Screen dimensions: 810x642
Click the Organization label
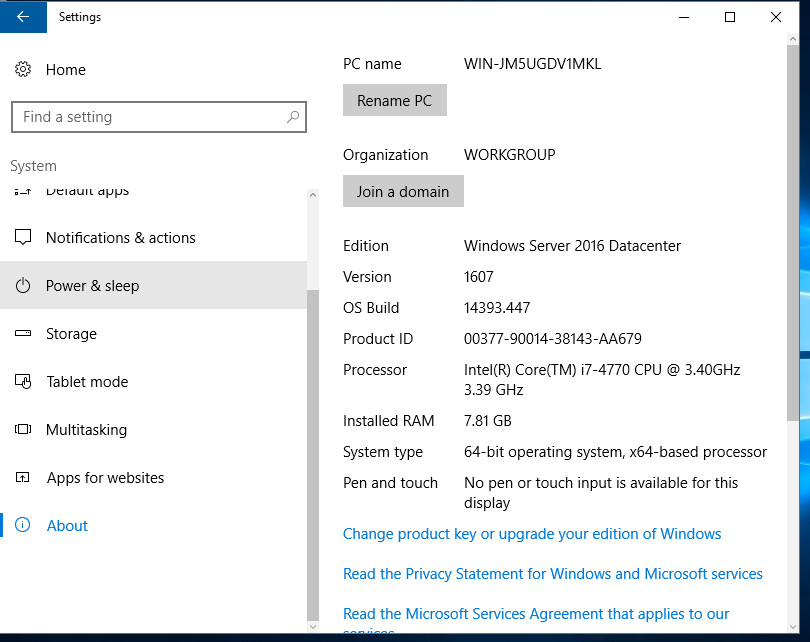pos(386,154)
